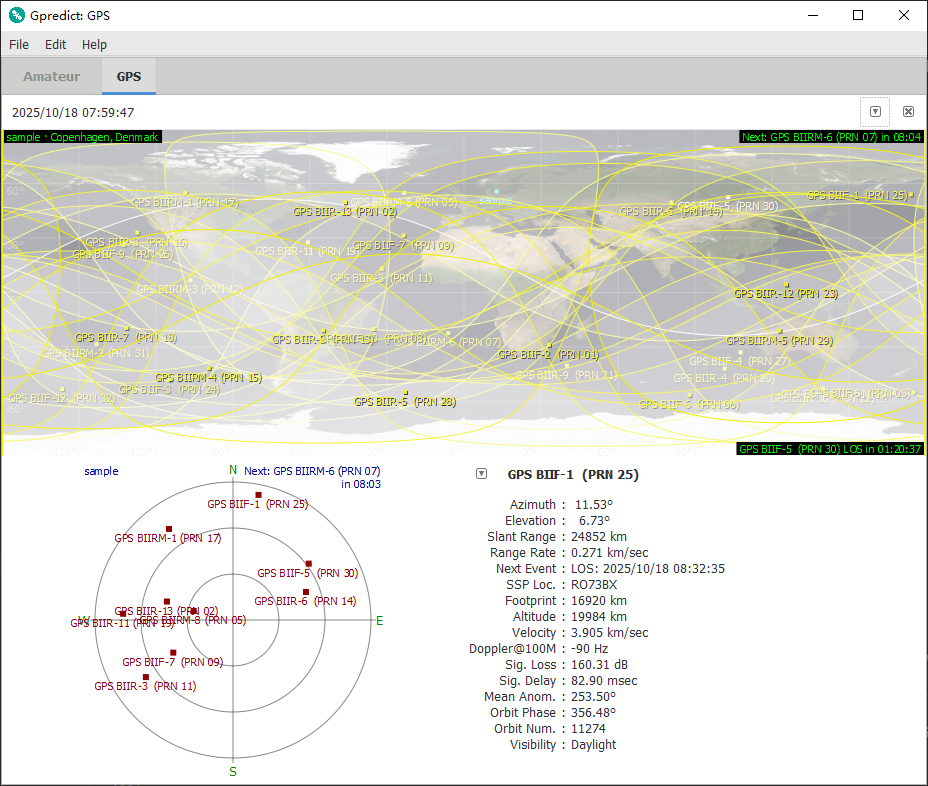Click the sample · Copenhagen, Denmark map label

tap(82, 137)
